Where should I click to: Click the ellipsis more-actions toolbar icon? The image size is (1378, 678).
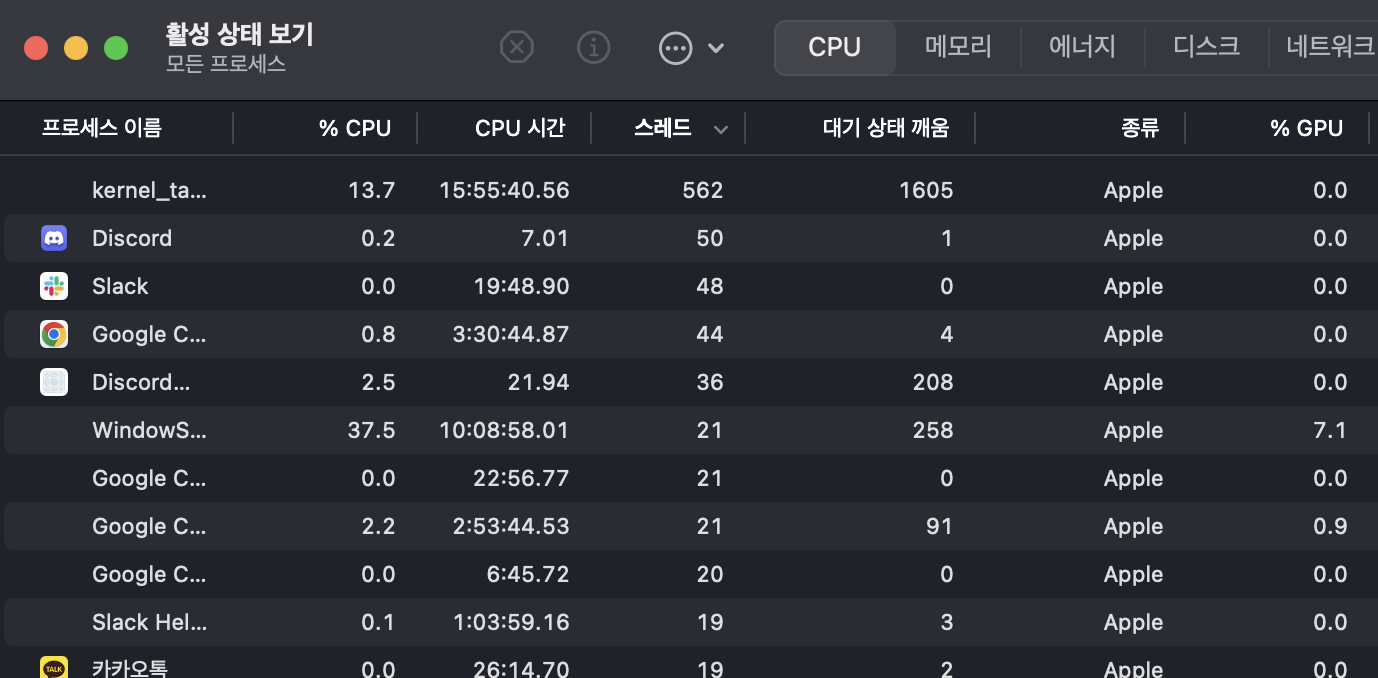pos(676,47)
